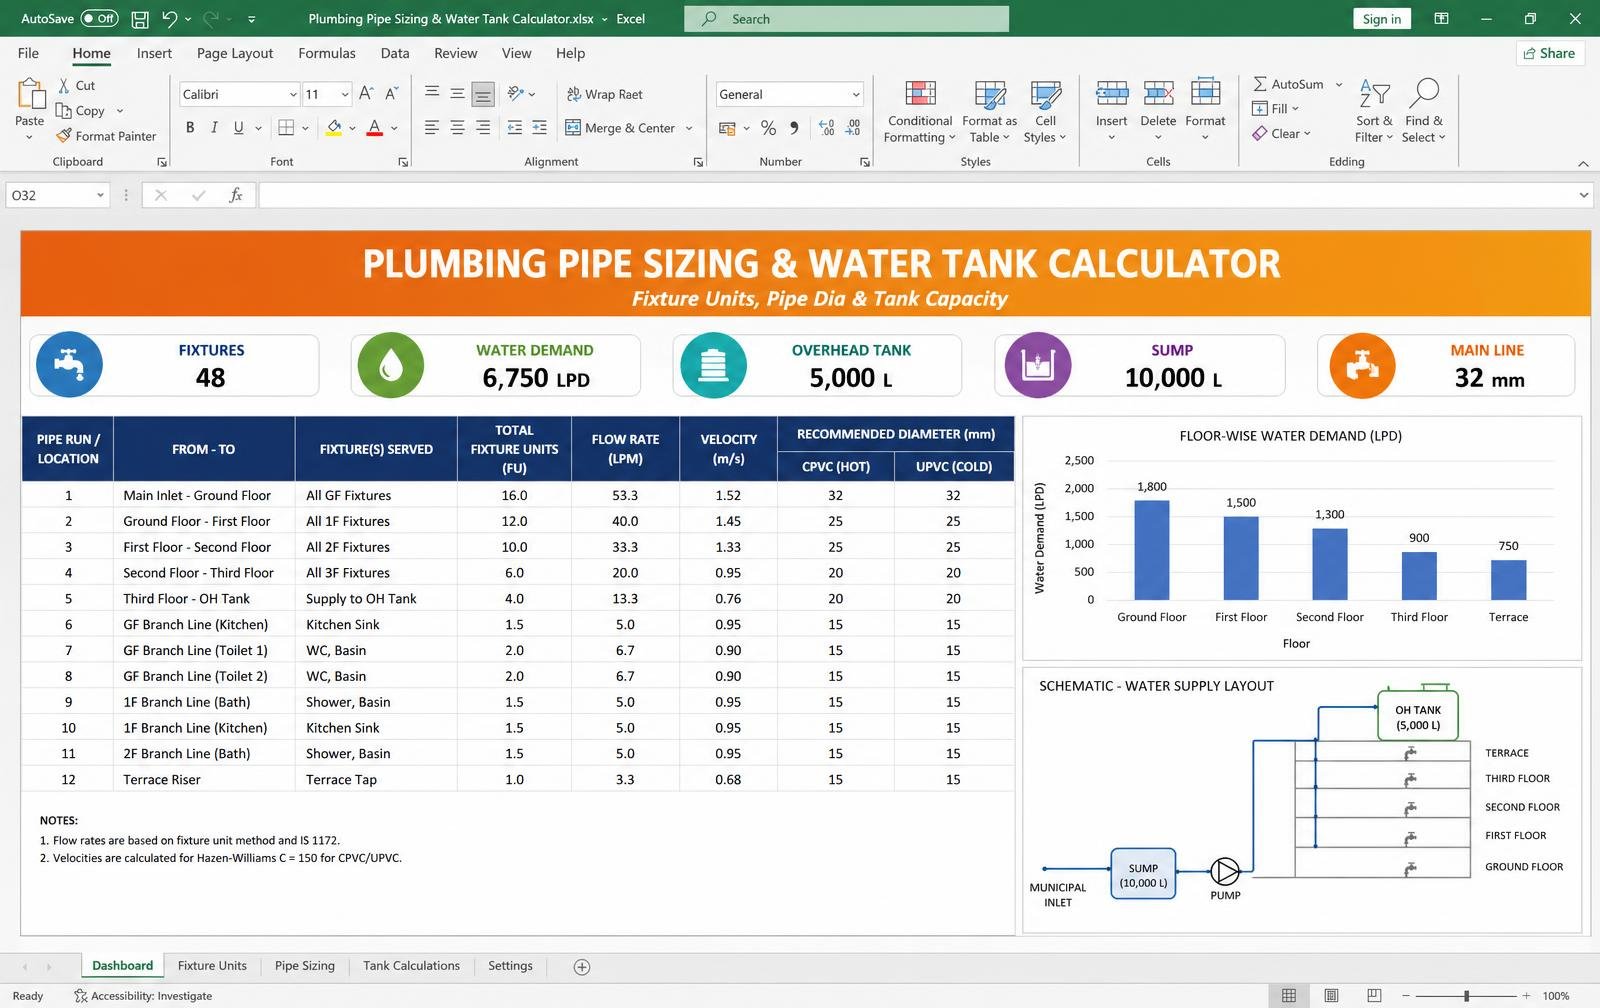
Task: Decrease font size with smaller A
Action: click(392, 93)
